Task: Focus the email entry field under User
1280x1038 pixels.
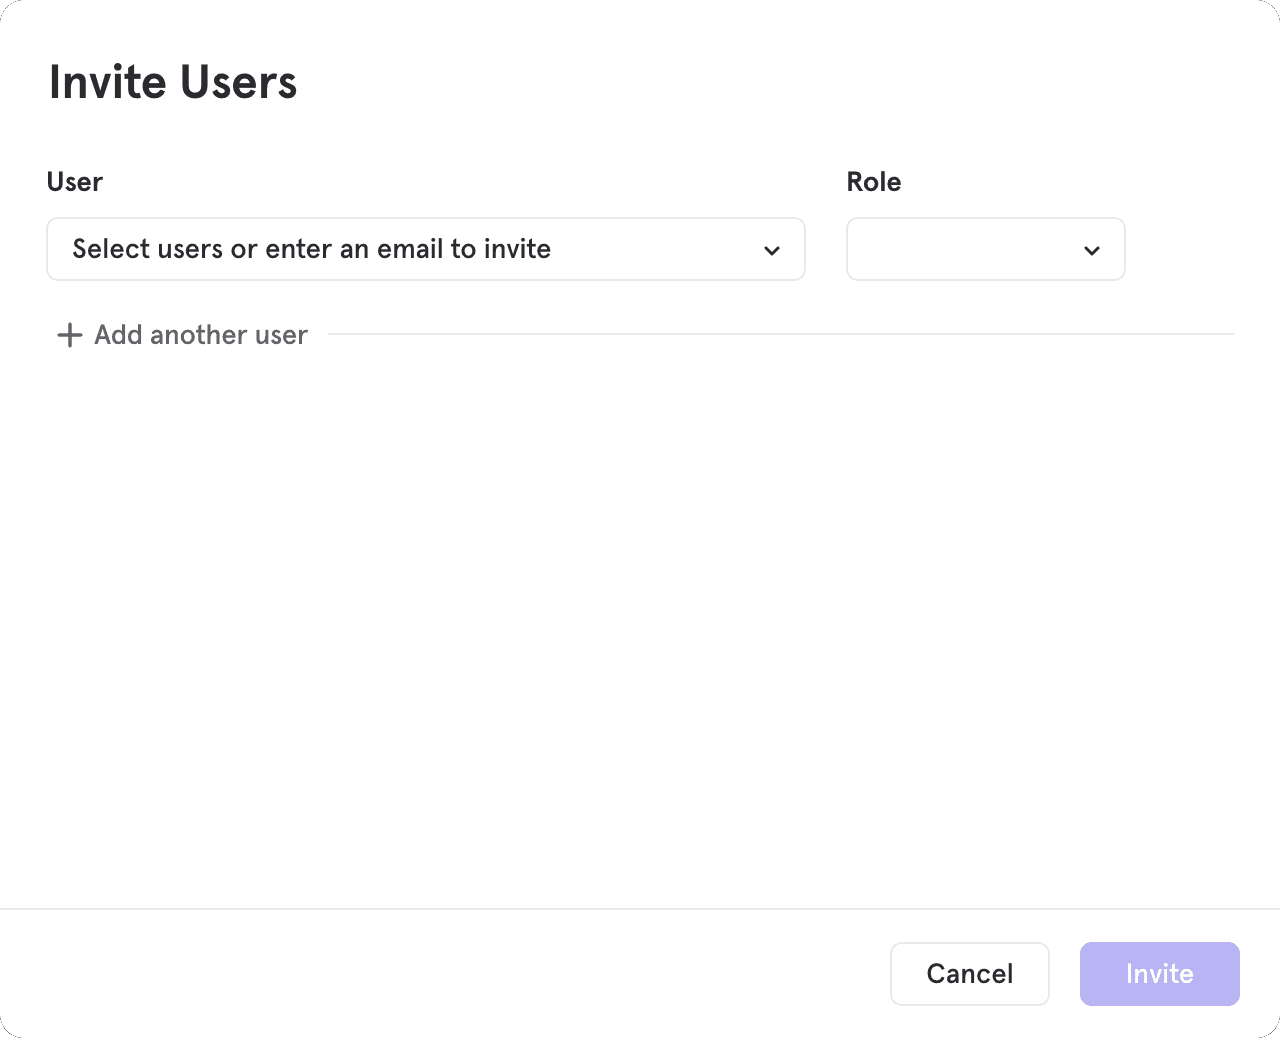Action: [x=400, y=249]
